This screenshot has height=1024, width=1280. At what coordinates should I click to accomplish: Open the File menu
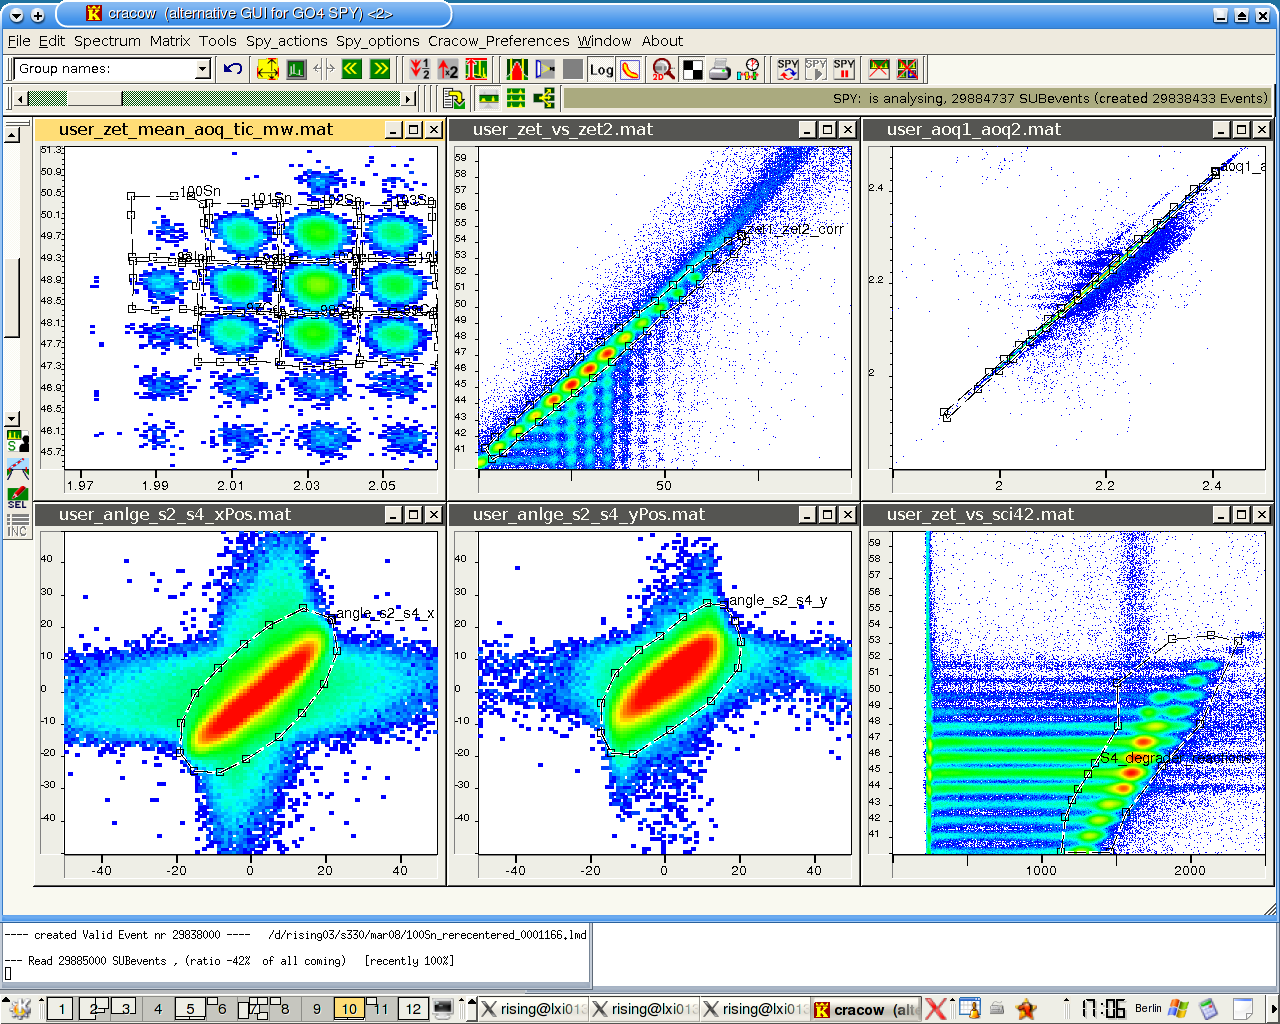click(x=19, y=41)
